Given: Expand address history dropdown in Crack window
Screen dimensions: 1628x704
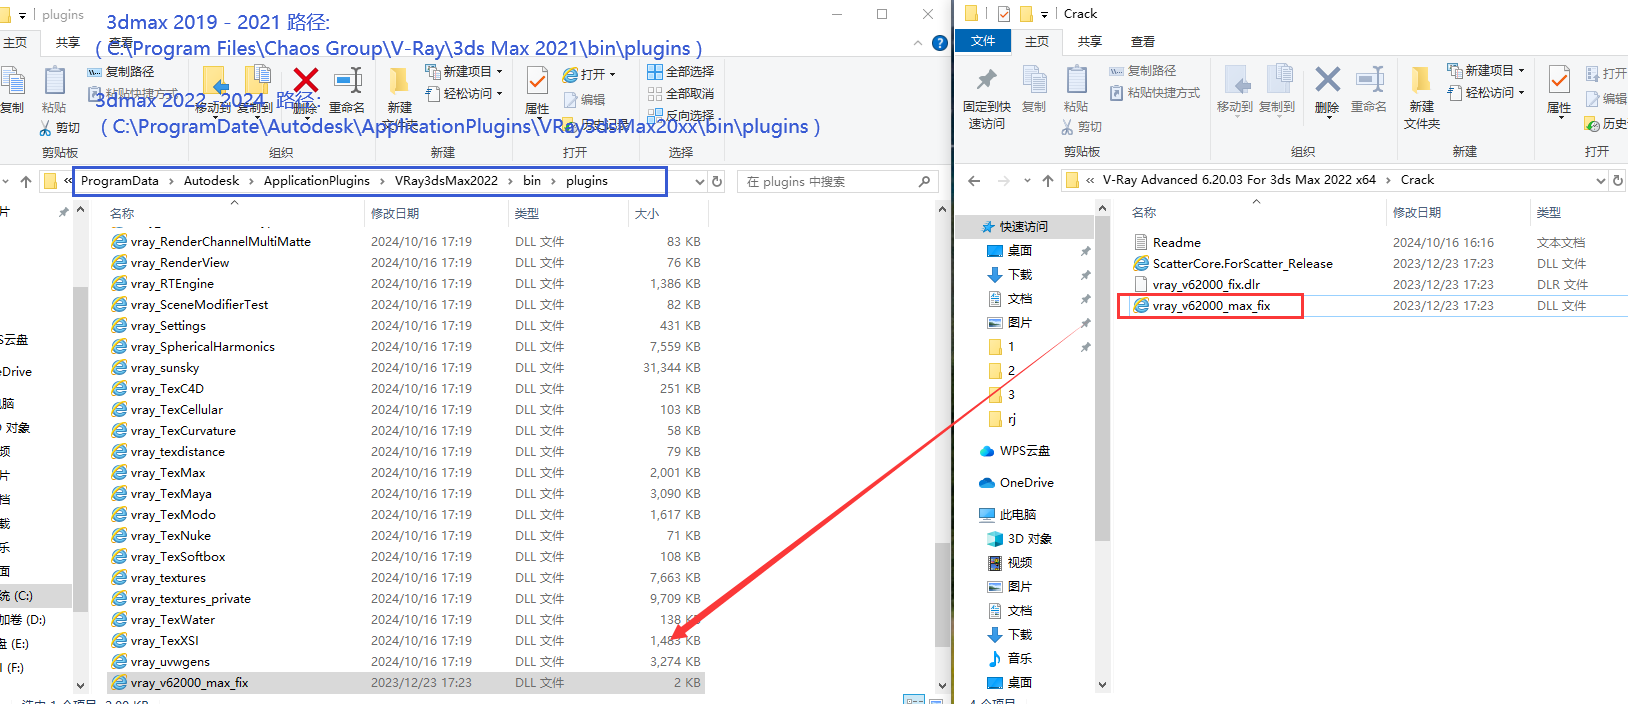Looking at the screenshot, I should point(1601,181).
